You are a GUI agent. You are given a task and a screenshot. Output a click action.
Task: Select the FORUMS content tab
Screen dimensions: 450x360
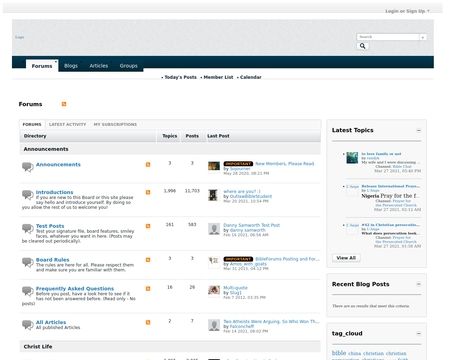[x=32, y=124]
